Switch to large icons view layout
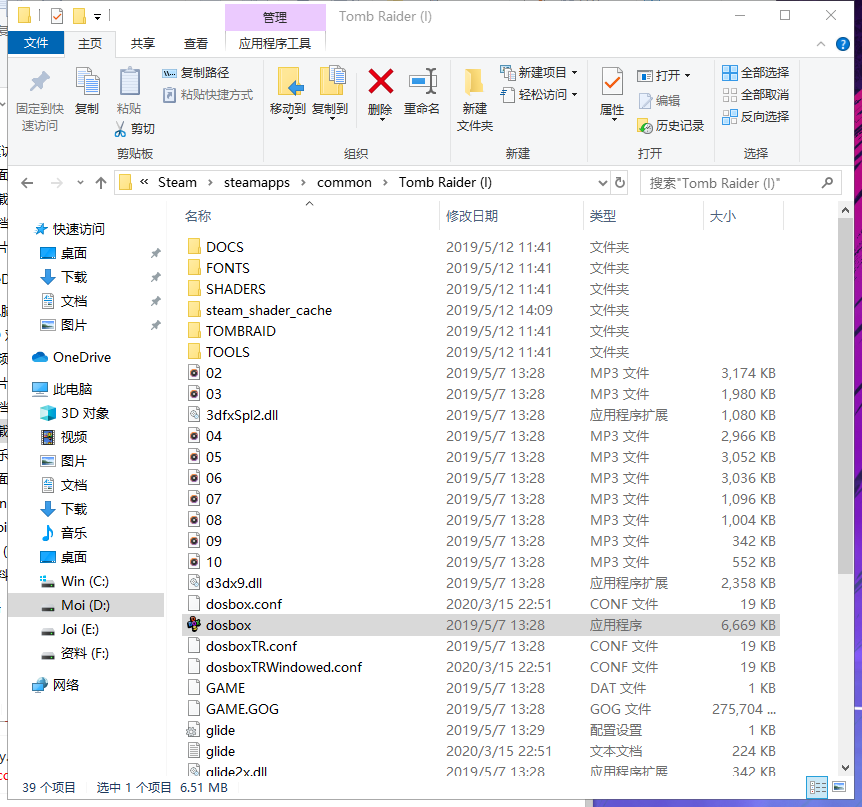 [x=839, y=787]
